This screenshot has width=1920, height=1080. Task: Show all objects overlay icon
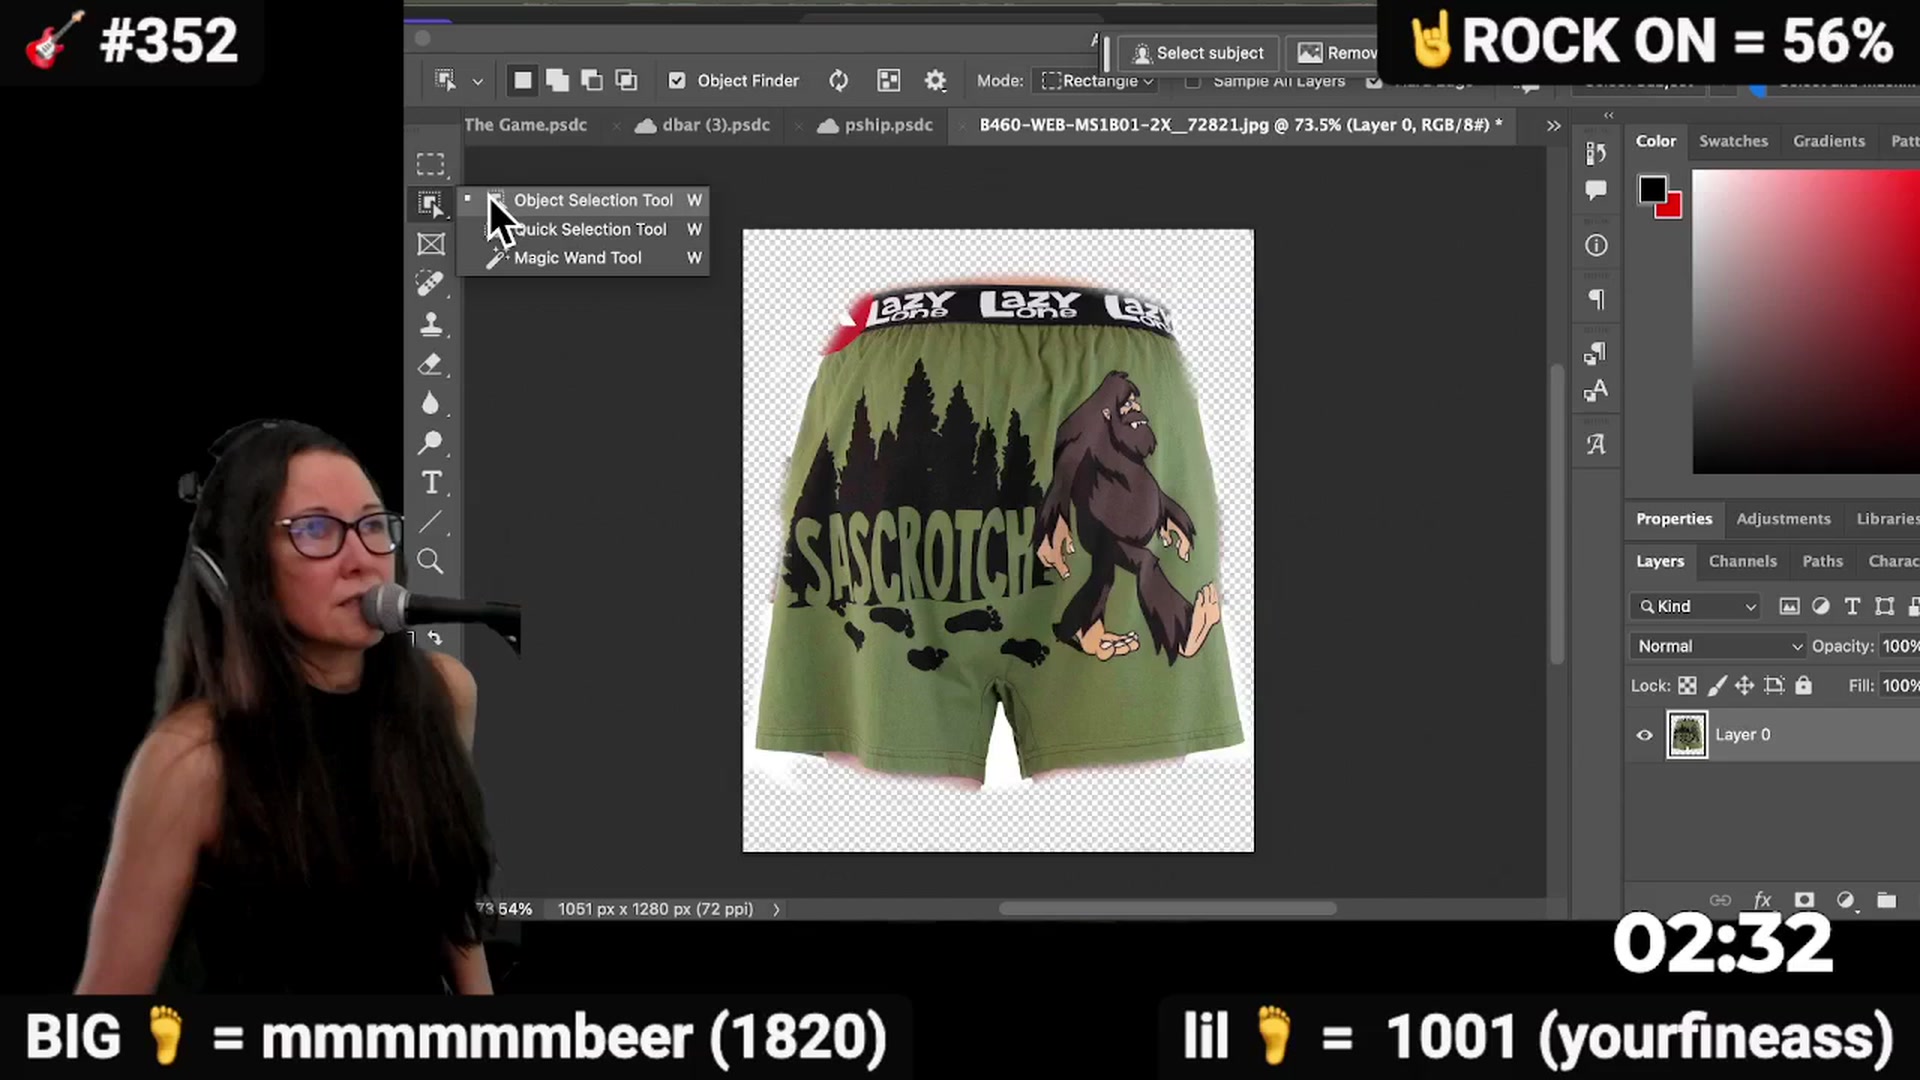pos(888,81)
